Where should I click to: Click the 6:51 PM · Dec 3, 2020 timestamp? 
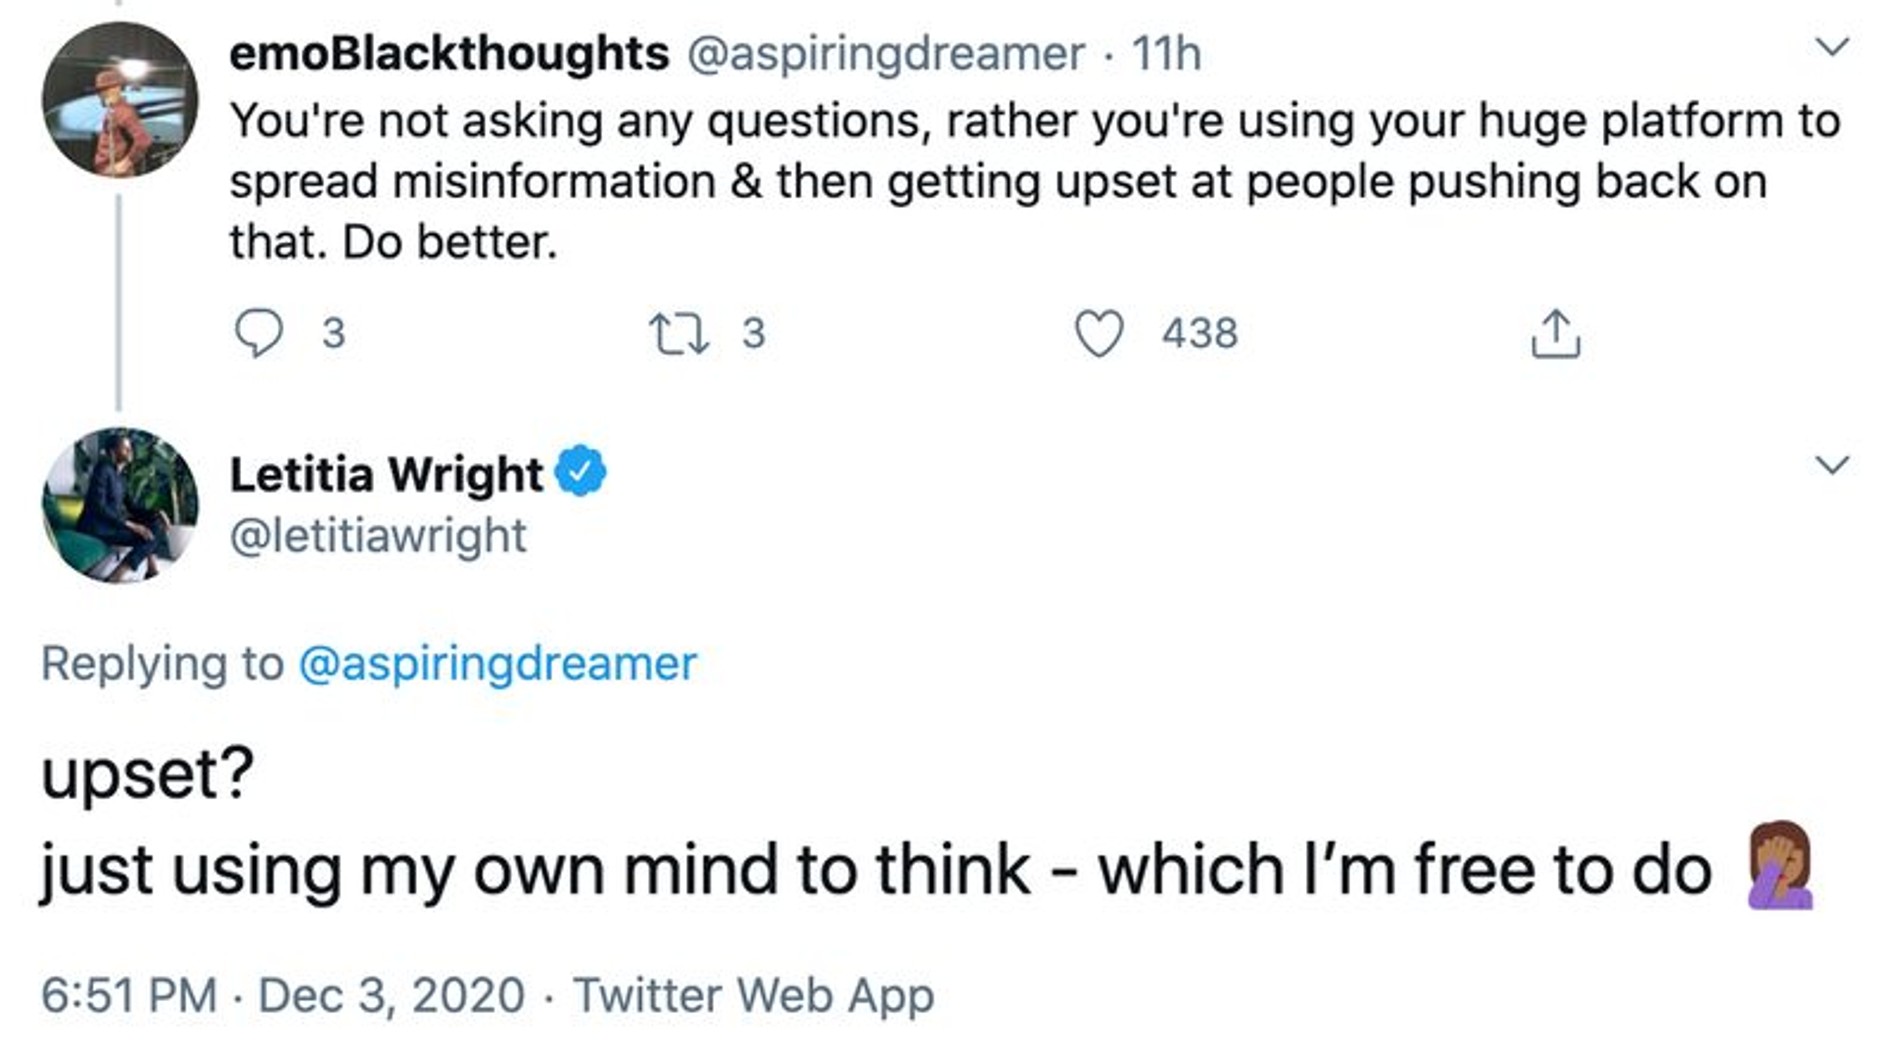[x=283, y=995]
